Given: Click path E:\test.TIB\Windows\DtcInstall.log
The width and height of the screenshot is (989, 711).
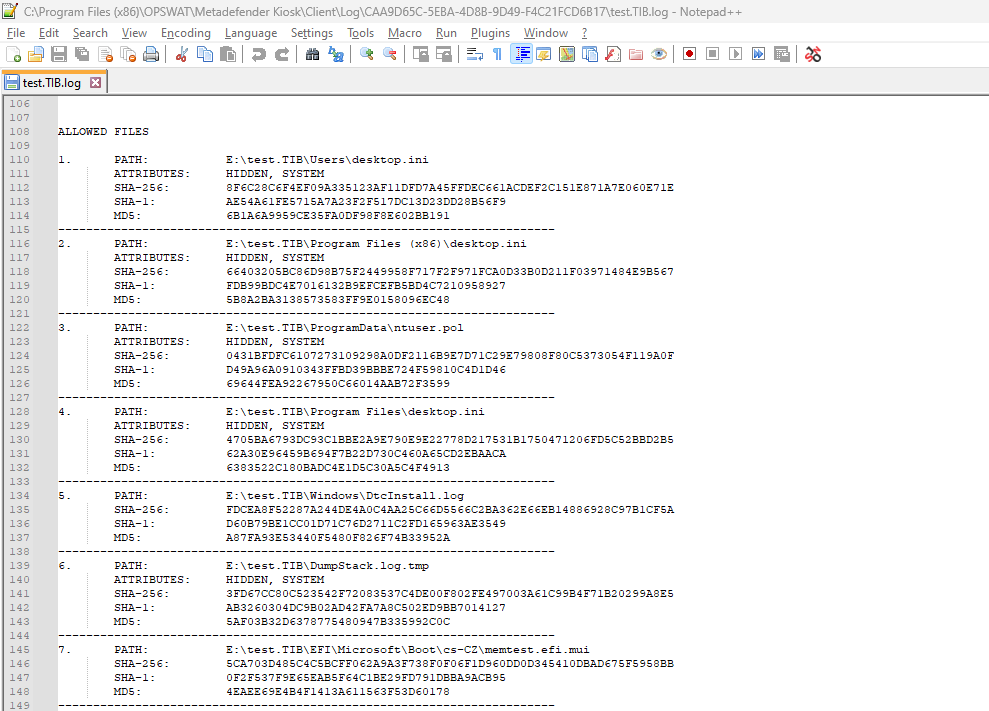Looking at the screenshot, I should click(x=345, y=495).
